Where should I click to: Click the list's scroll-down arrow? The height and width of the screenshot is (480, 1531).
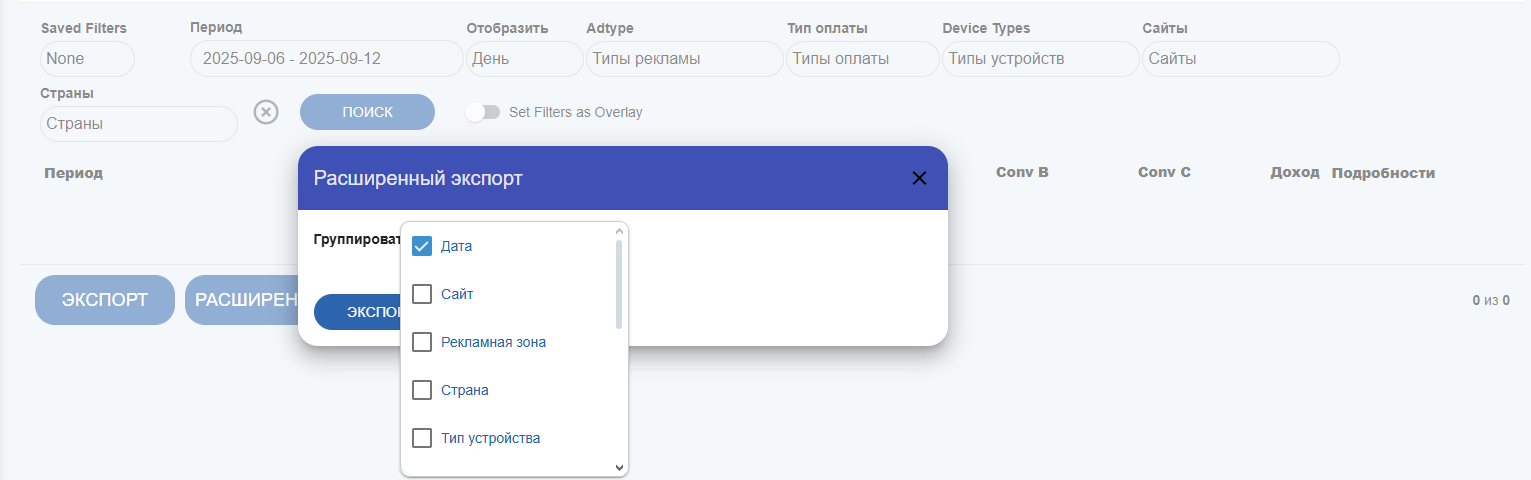(619, 467)
